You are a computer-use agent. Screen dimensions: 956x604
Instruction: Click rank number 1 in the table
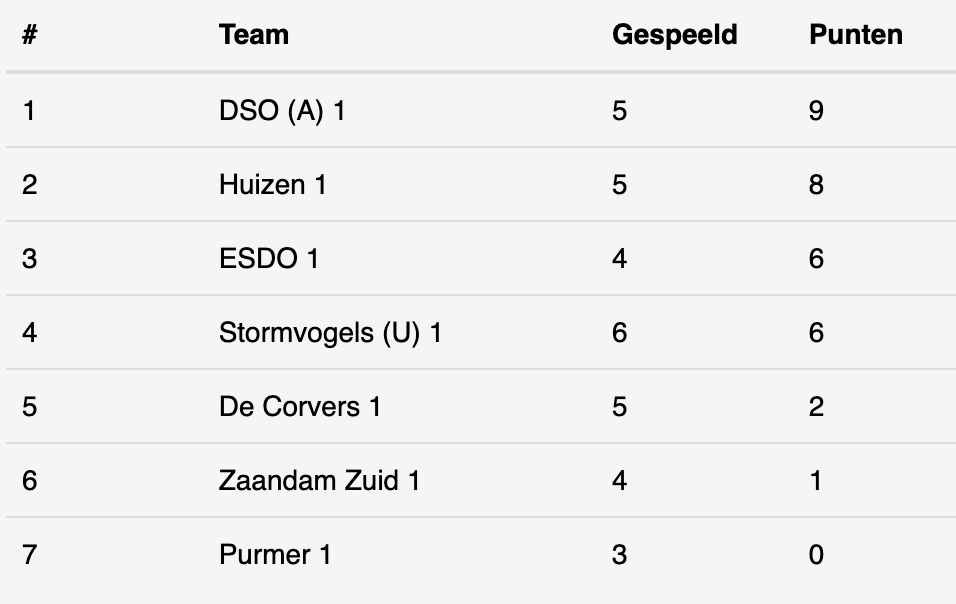coord(29,111)
